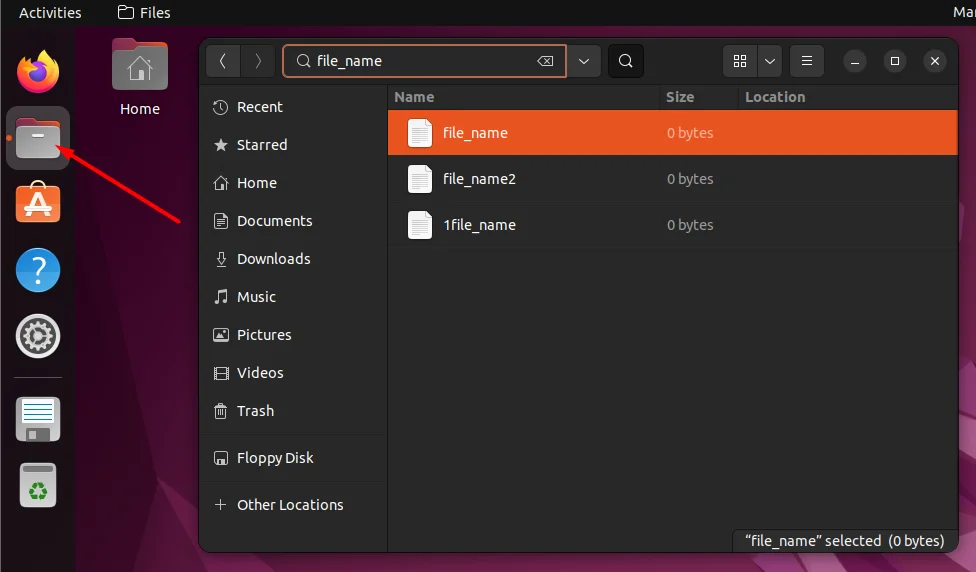This screenshot has width=976, height=572.
Task: Click the Starred star icon
Action: pos(220,145)
